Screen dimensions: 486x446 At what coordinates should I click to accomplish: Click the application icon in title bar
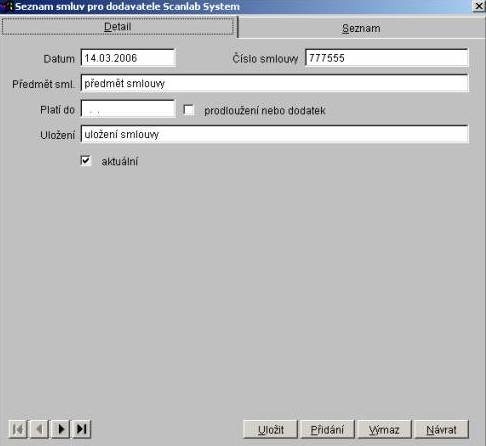tap(6, 6)
